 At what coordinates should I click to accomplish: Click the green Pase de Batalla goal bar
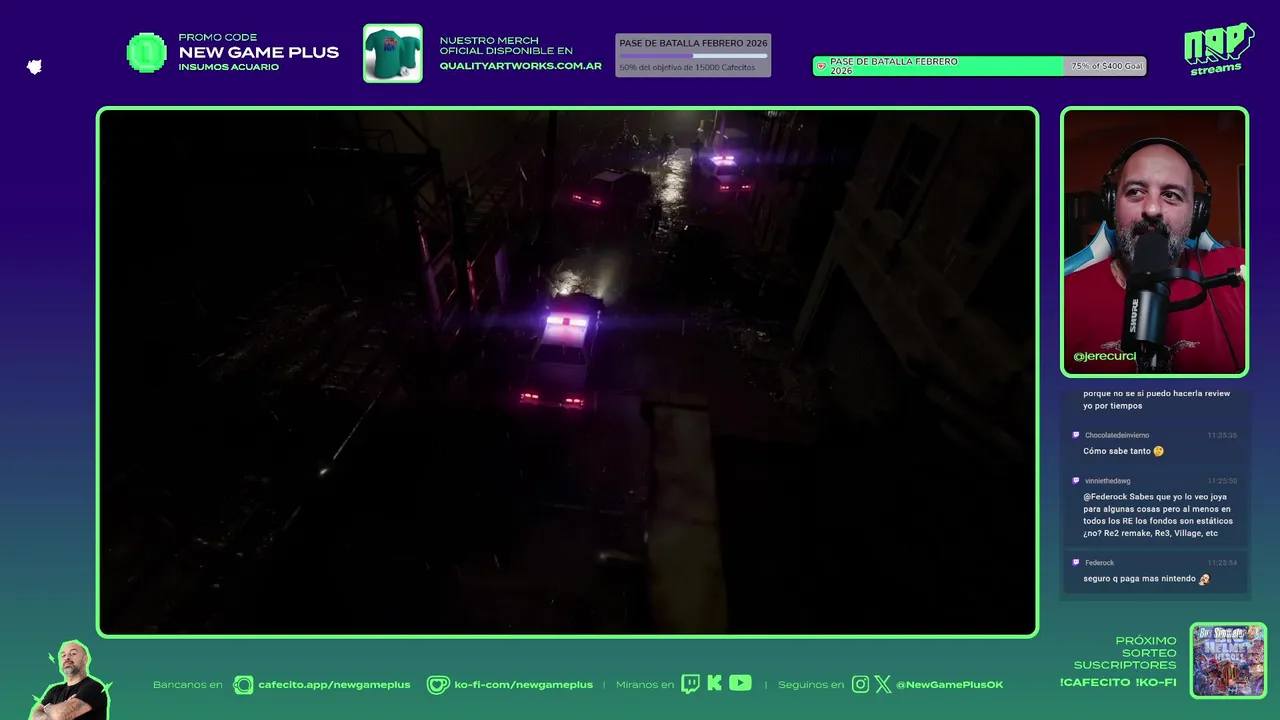coord(979,66)
